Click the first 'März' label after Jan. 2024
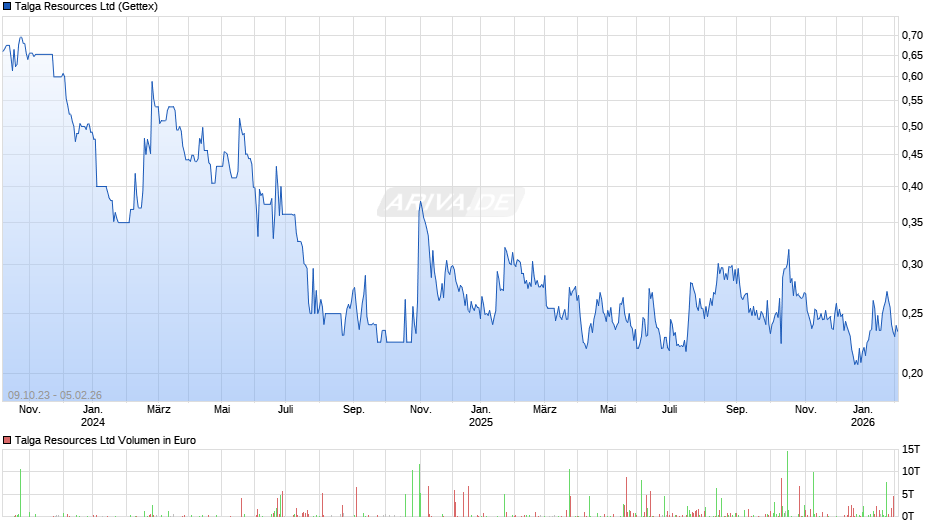 [x=159, y=410]
